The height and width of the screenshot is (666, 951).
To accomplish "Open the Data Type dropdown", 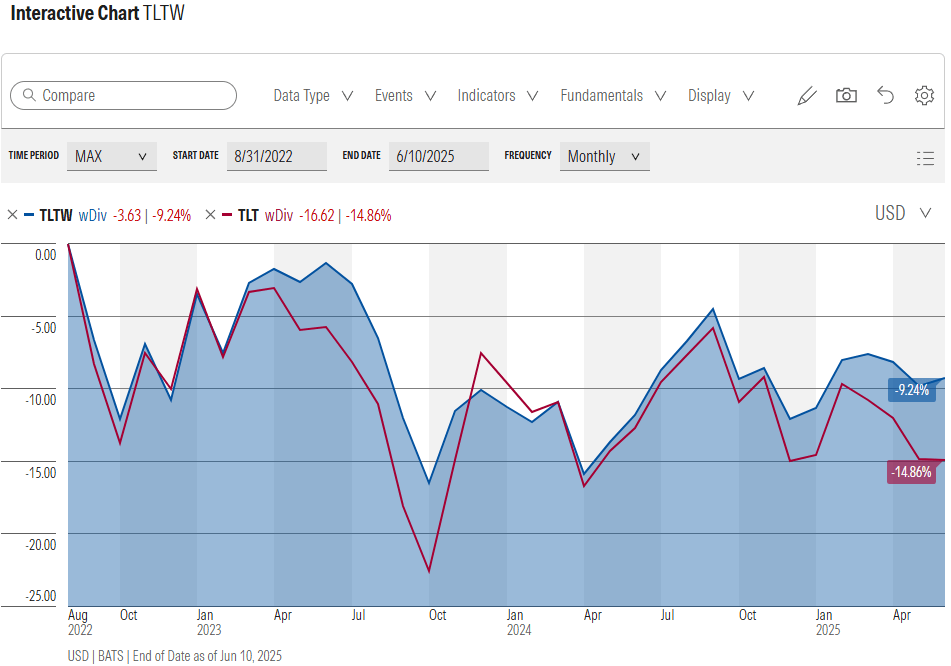I will point(312,95).
